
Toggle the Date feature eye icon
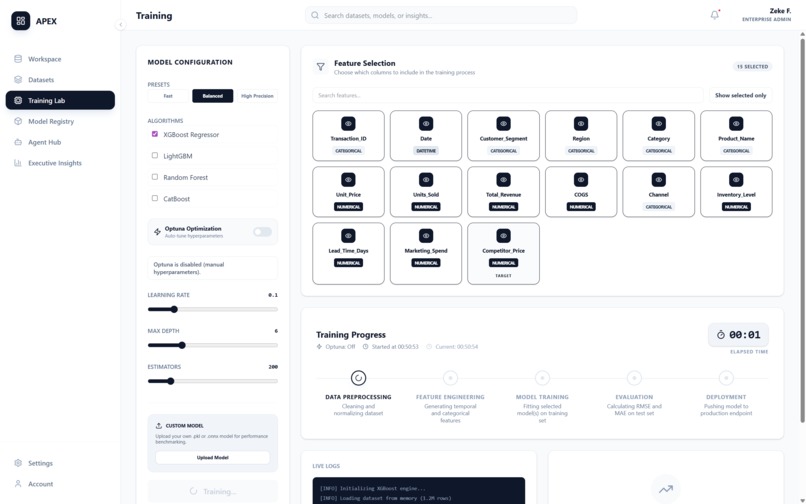click(x=426, y=124)
